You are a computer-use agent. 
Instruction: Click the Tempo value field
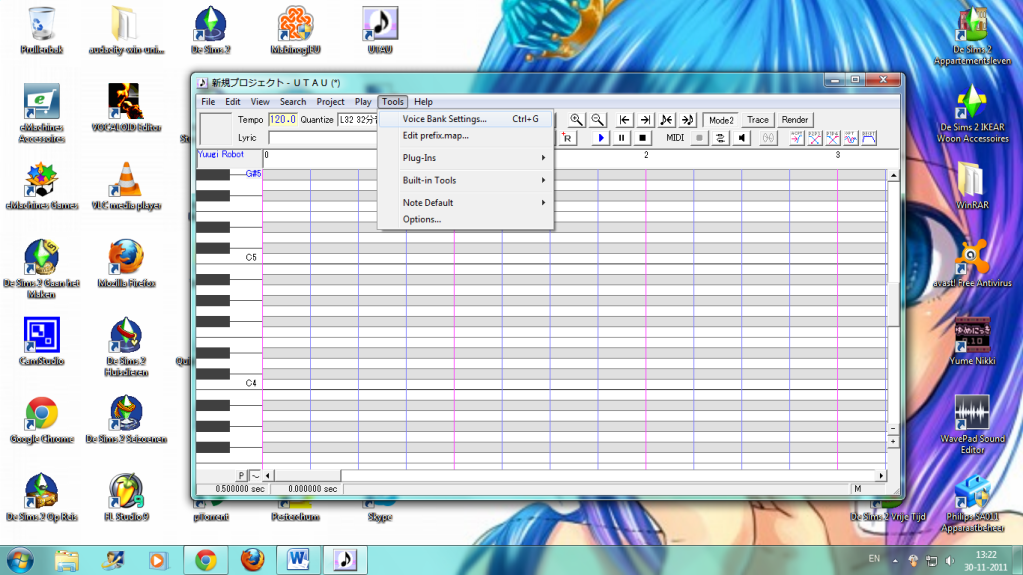click(283, 120)
